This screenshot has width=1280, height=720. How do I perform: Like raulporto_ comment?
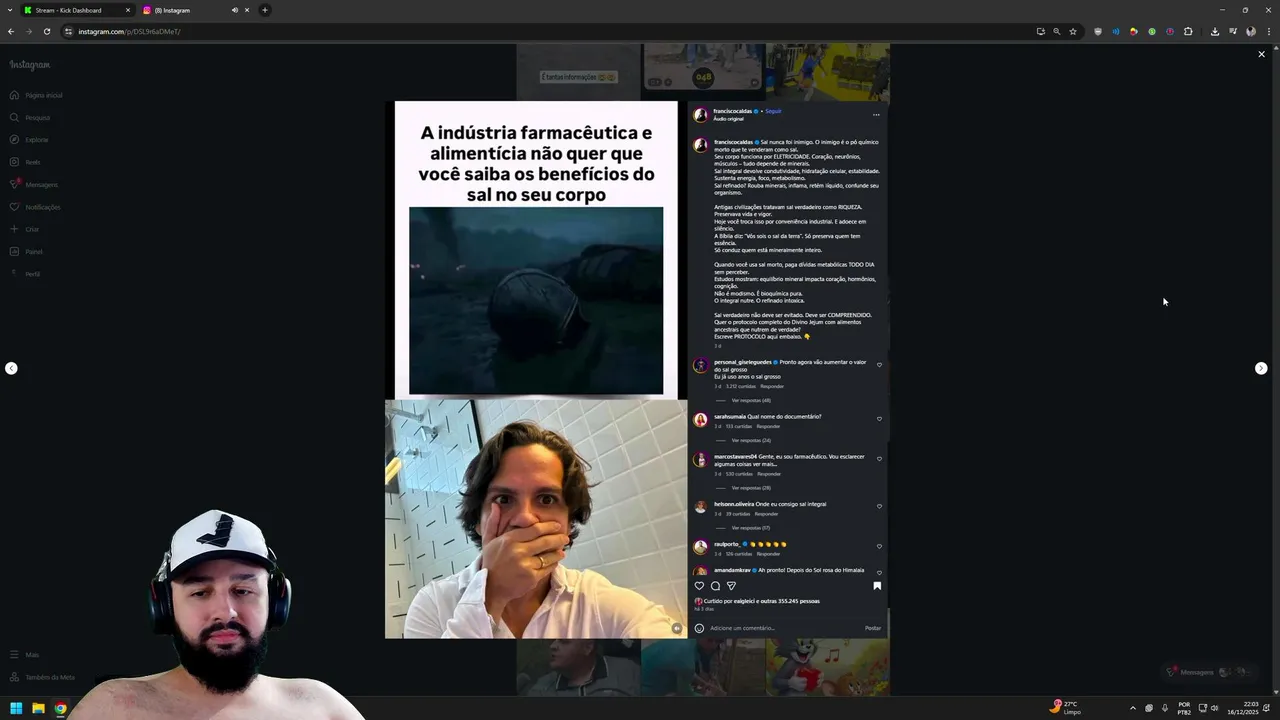tap(879, 547)
